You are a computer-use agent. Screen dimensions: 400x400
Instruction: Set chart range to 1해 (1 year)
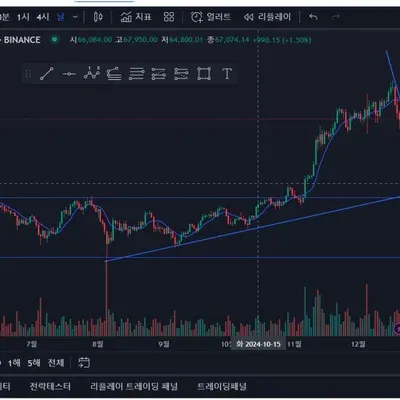point(14,363)
